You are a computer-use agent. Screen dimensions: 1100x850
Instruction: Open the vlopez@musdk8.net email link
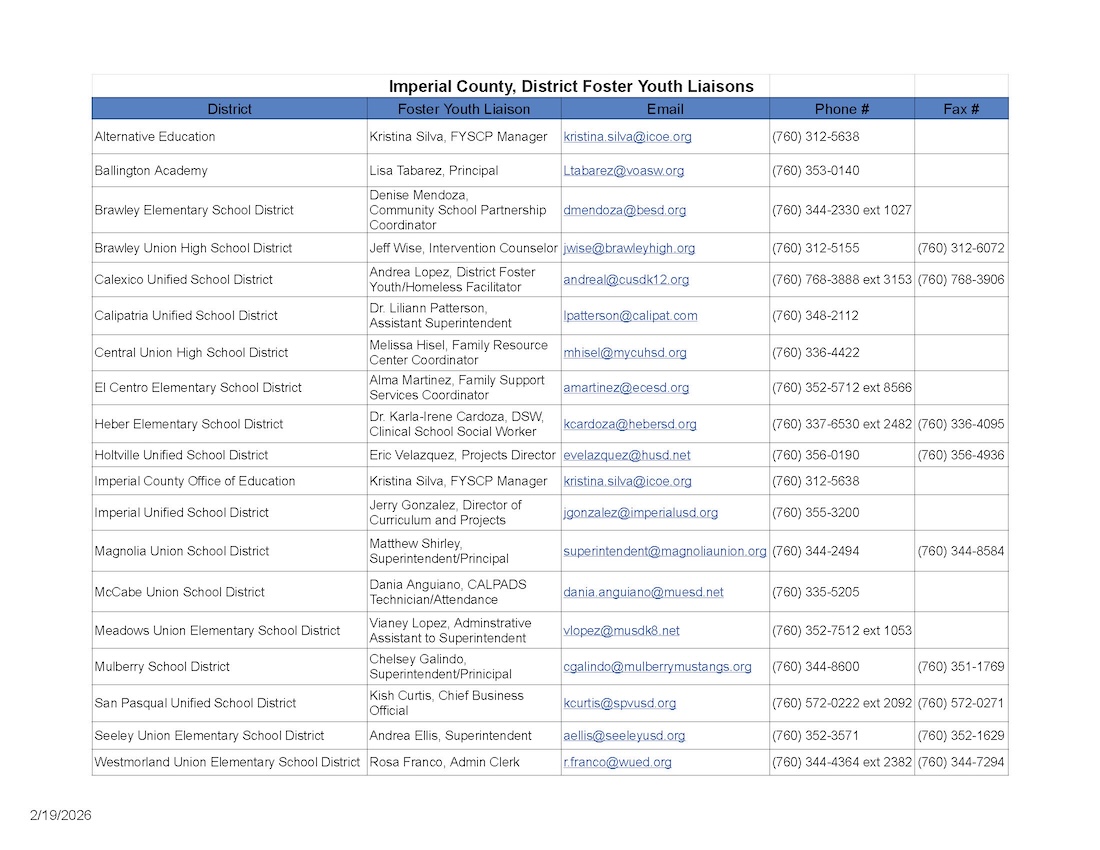point(621,631)
